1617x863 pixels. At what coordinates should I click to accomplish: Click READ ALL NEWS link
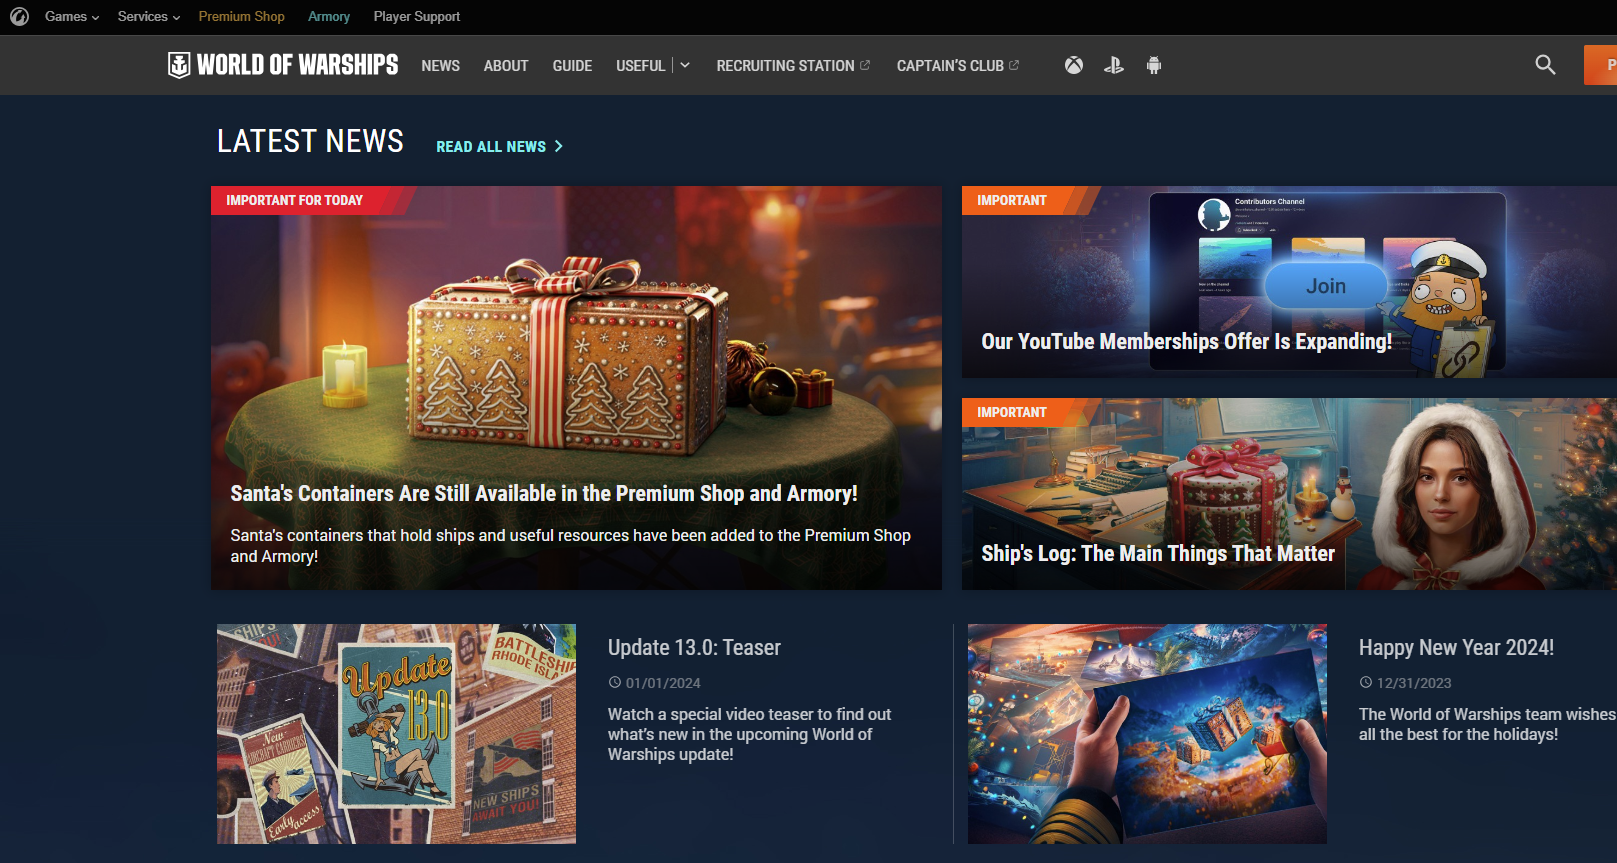point(500,146)
